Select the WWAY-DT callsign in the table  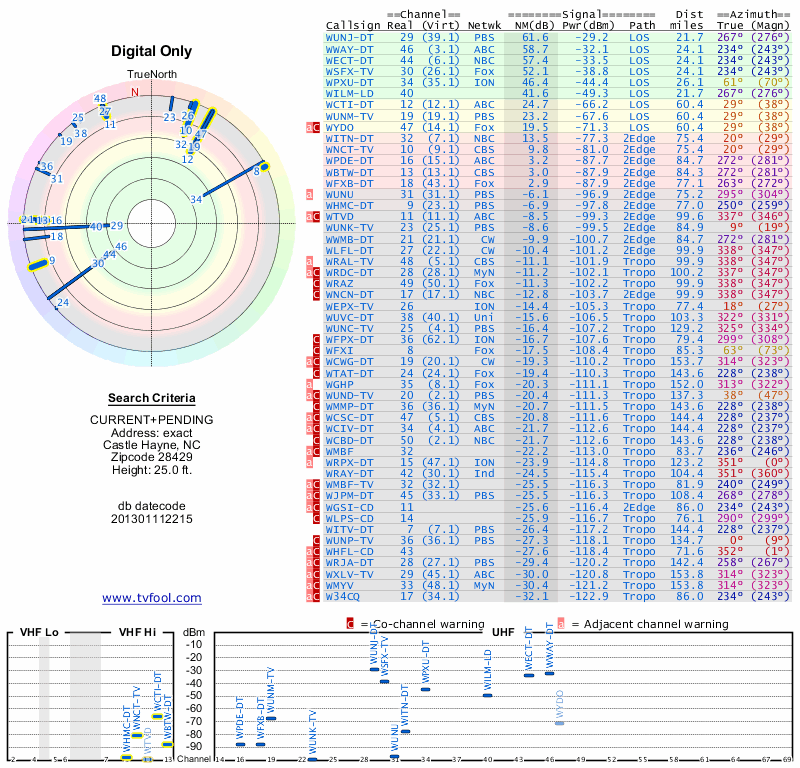pos(349,49)
